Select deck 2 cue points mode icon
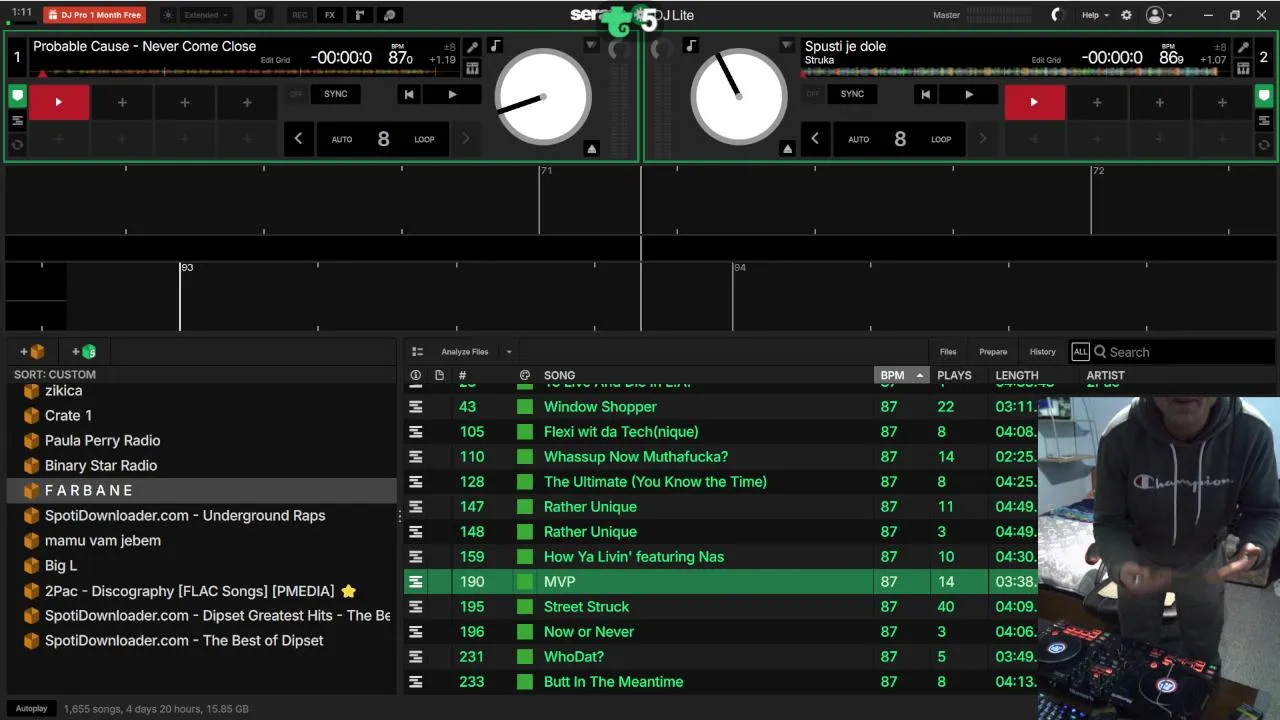This screenshot has width=1280, height=720. (x=1264, y=96)
